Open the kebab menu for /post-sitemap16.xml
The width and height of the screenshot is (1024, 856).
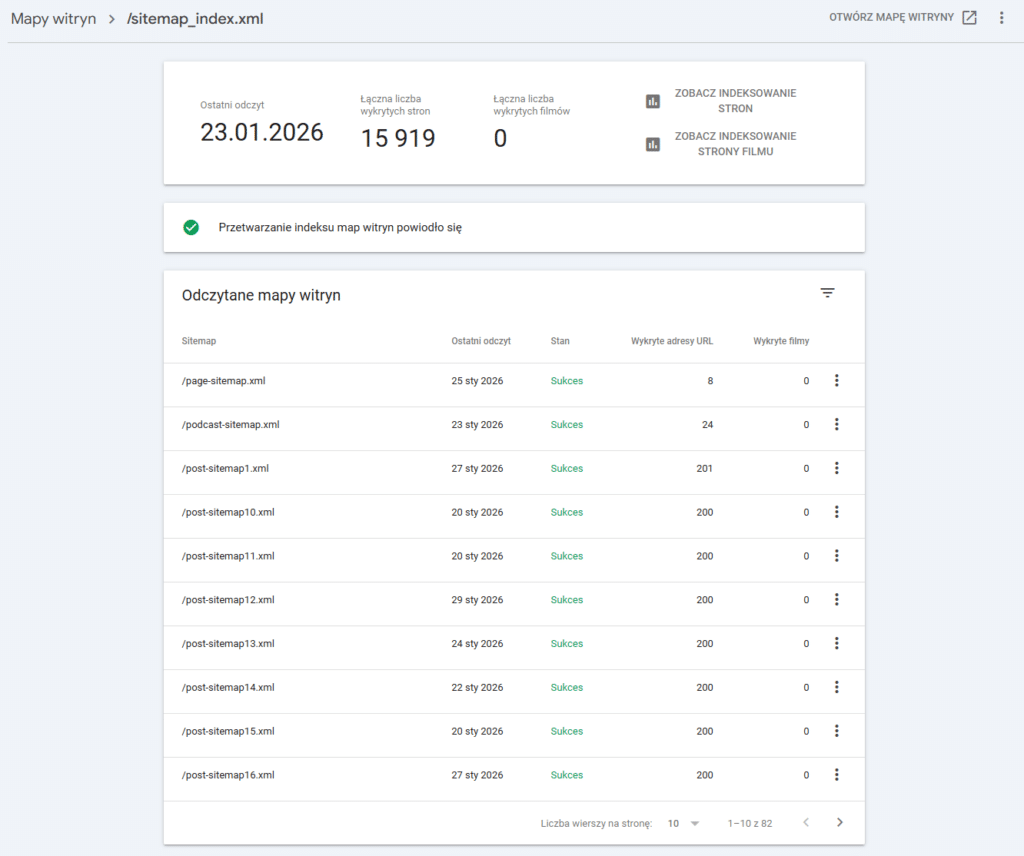[x=837, y=775]
